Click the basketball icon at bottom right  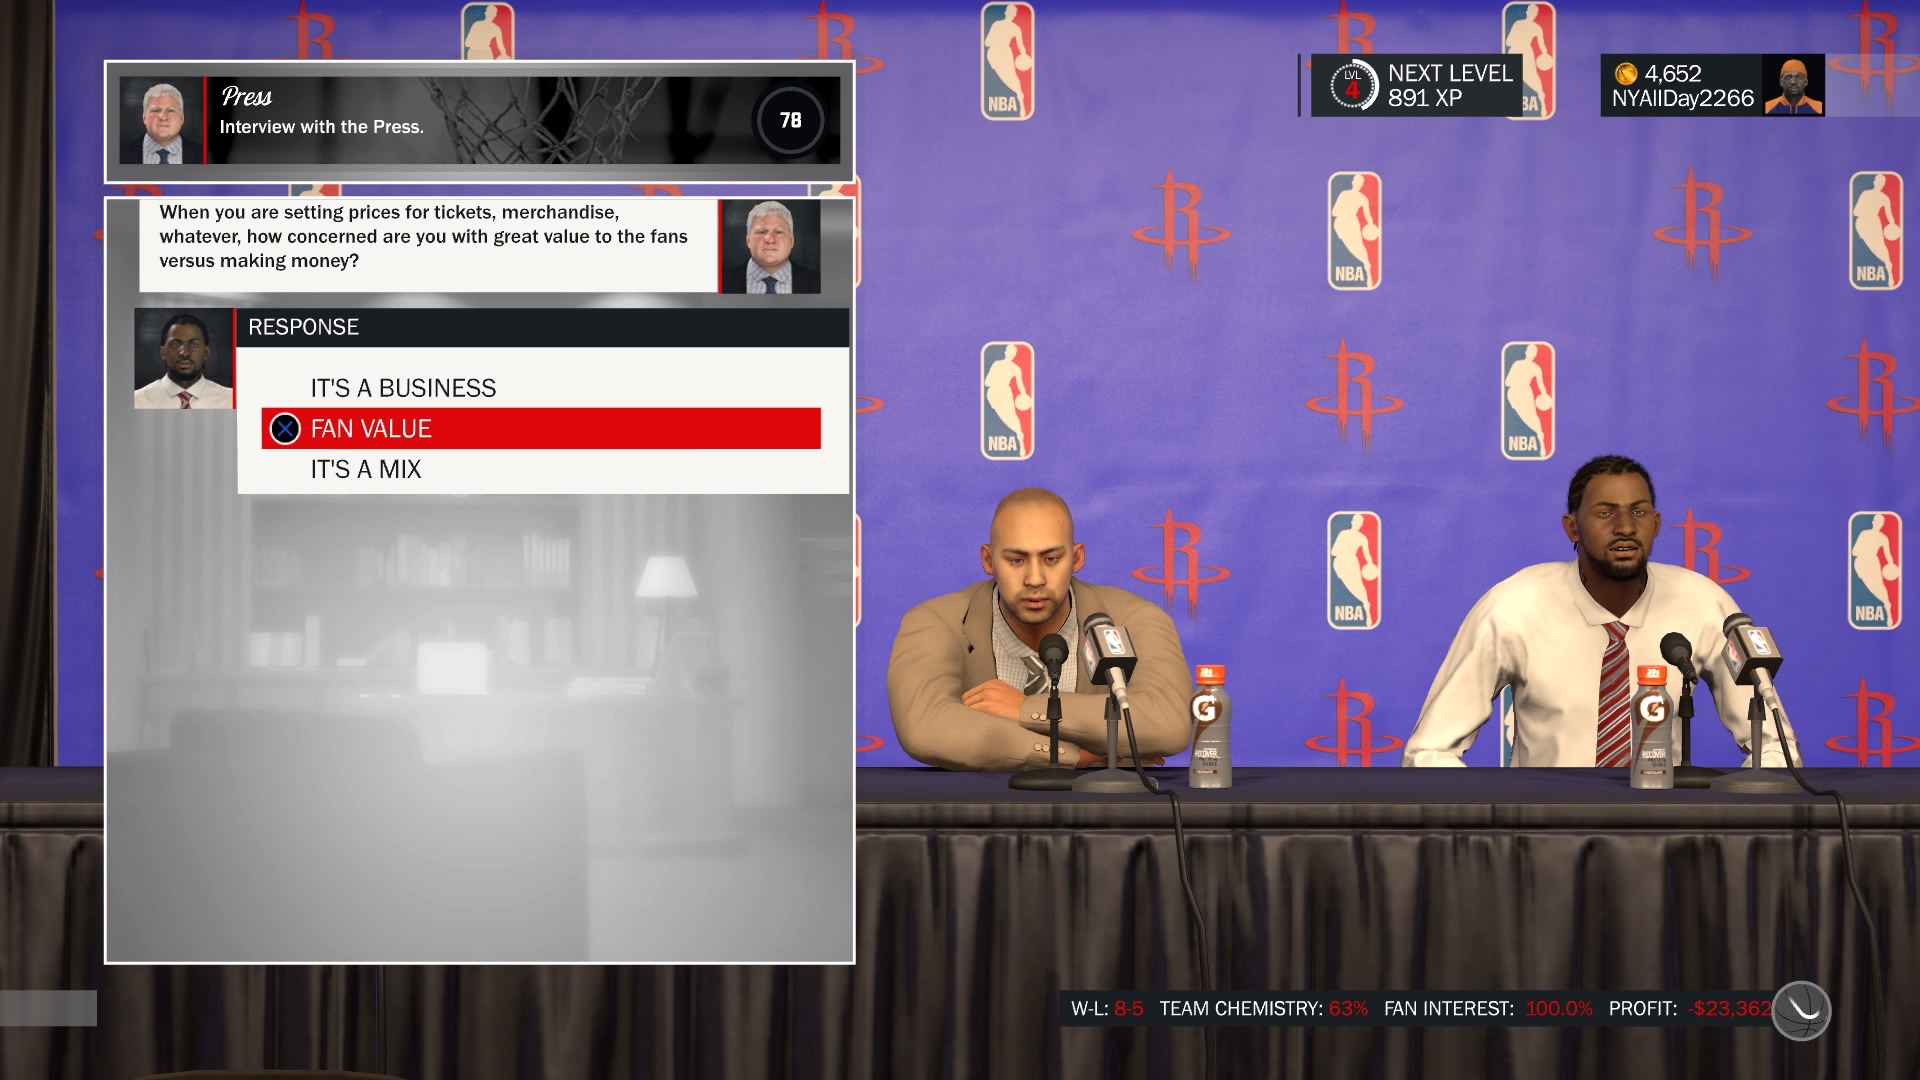tap(1801, 1010)
